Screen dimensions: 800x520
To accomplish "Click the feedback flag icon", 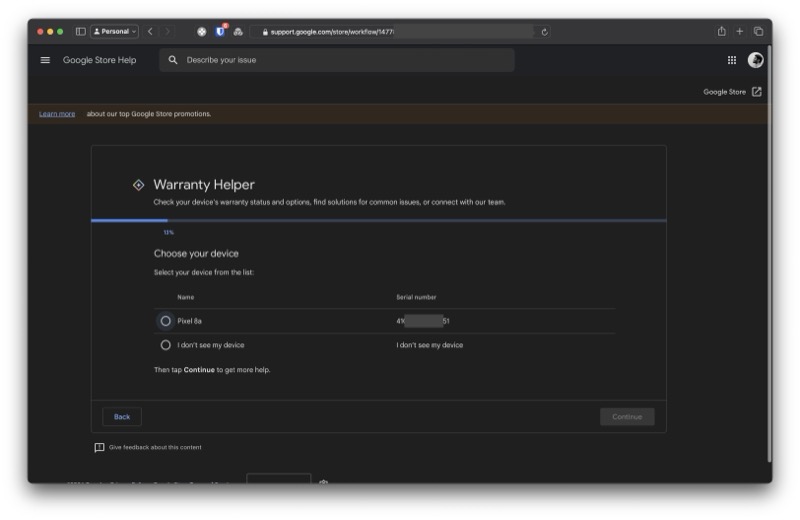I will coord(99,448).
